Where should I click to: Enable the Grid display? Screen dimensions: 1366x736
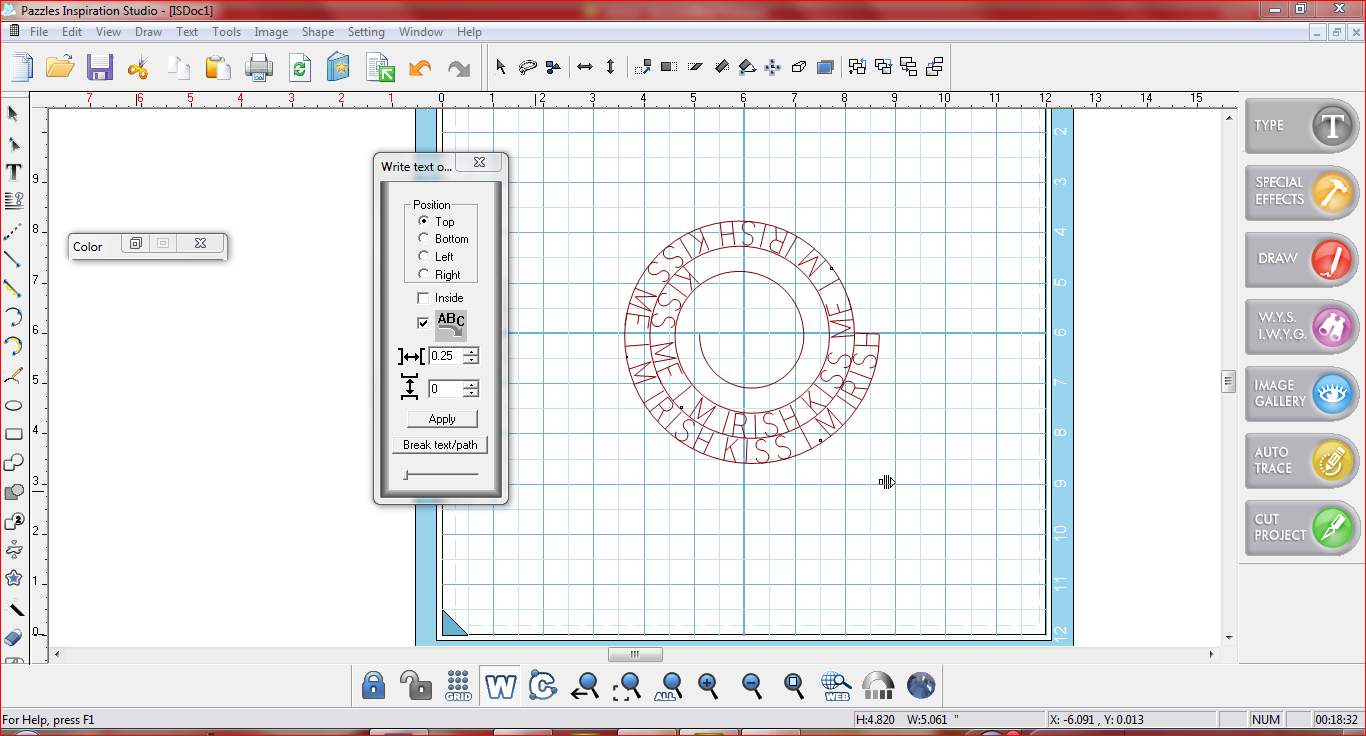click(458, 686)
